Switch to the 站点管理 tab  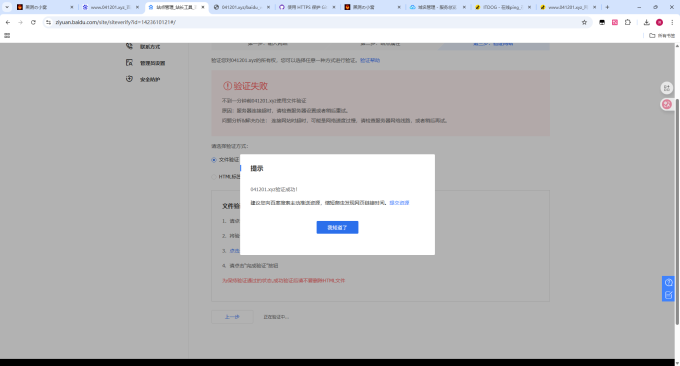(x=176, y=7)
